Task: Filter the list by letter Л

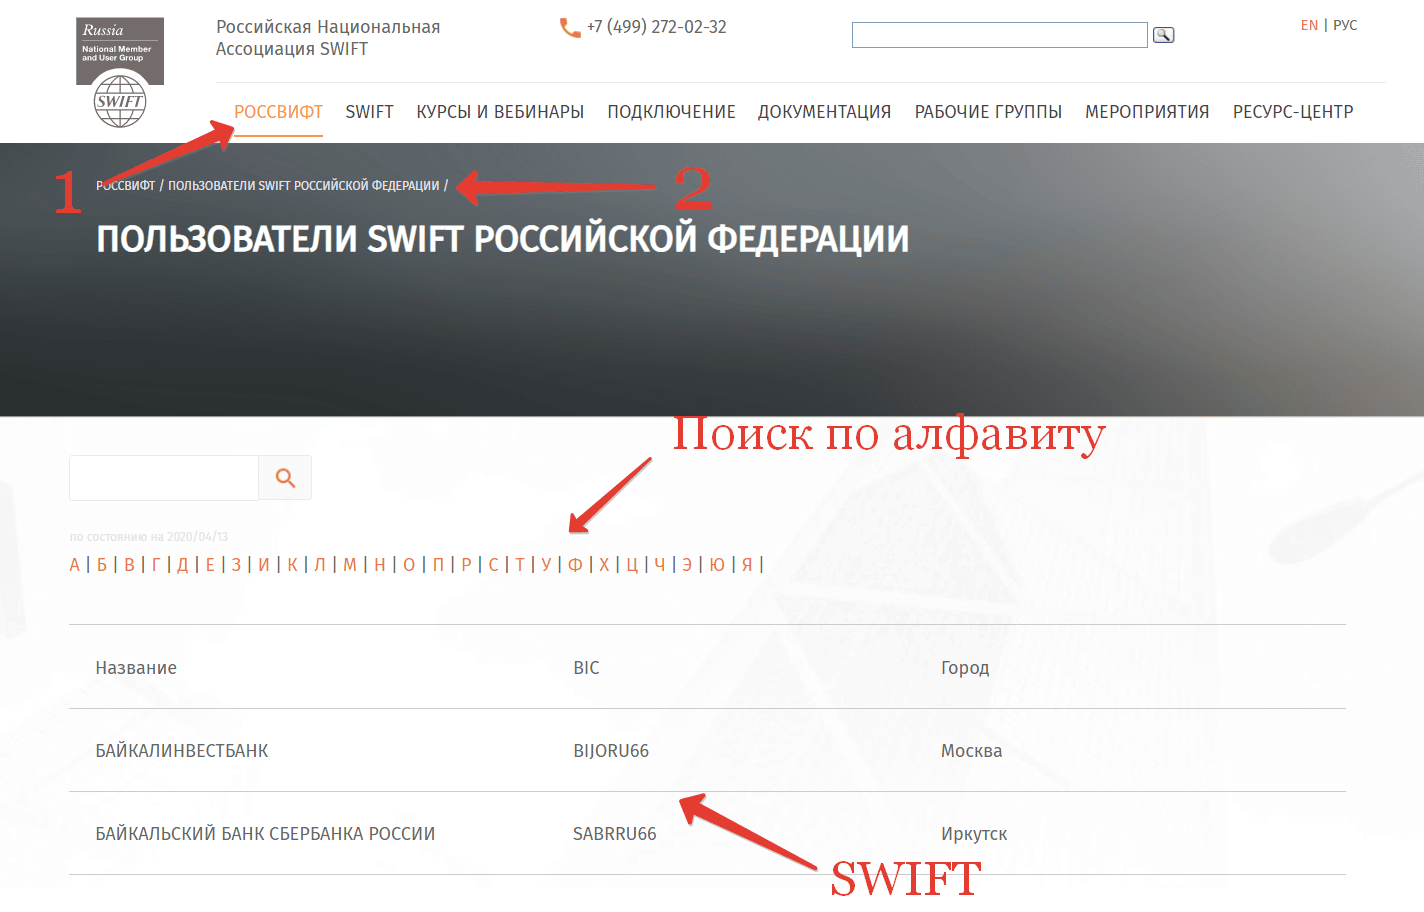Action: 320,565
